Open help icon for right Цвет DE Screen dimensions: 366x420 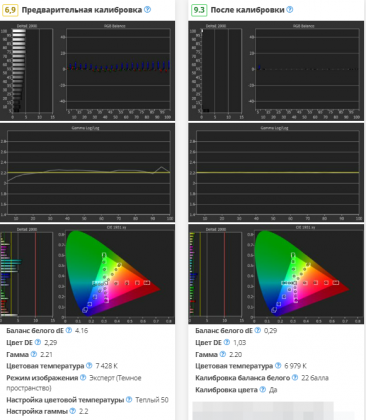coord(227,343)
